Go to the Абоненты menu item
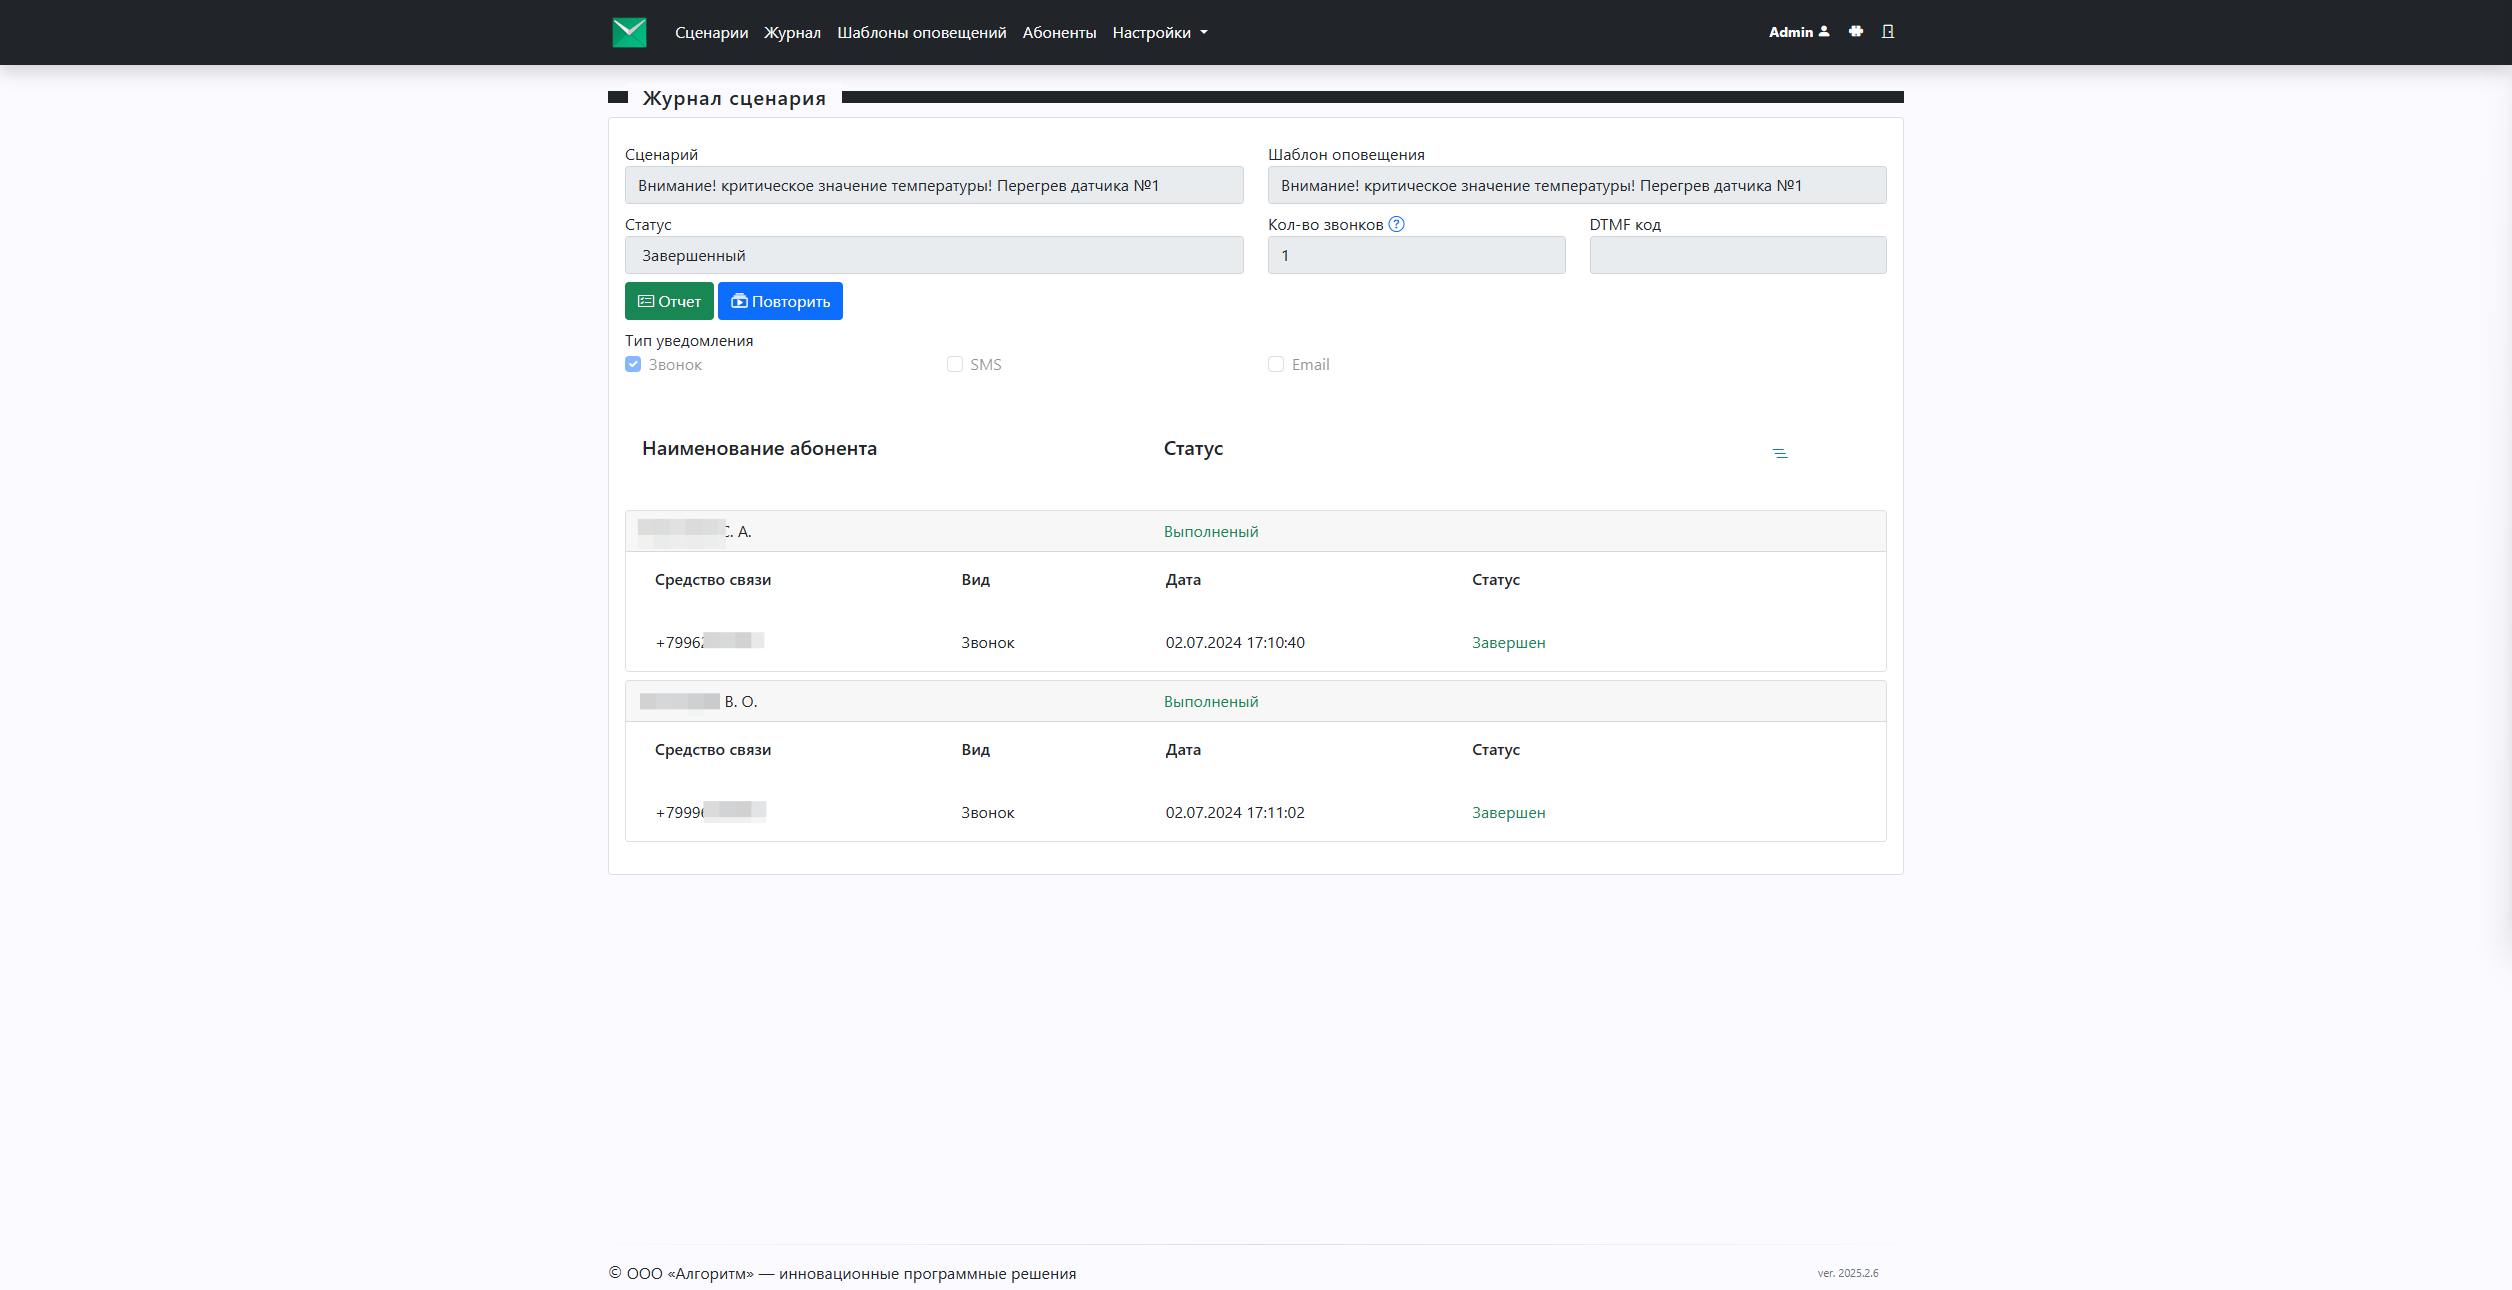The height and width of the screenshot is (1290, 2512). (x=1059, y=32)
